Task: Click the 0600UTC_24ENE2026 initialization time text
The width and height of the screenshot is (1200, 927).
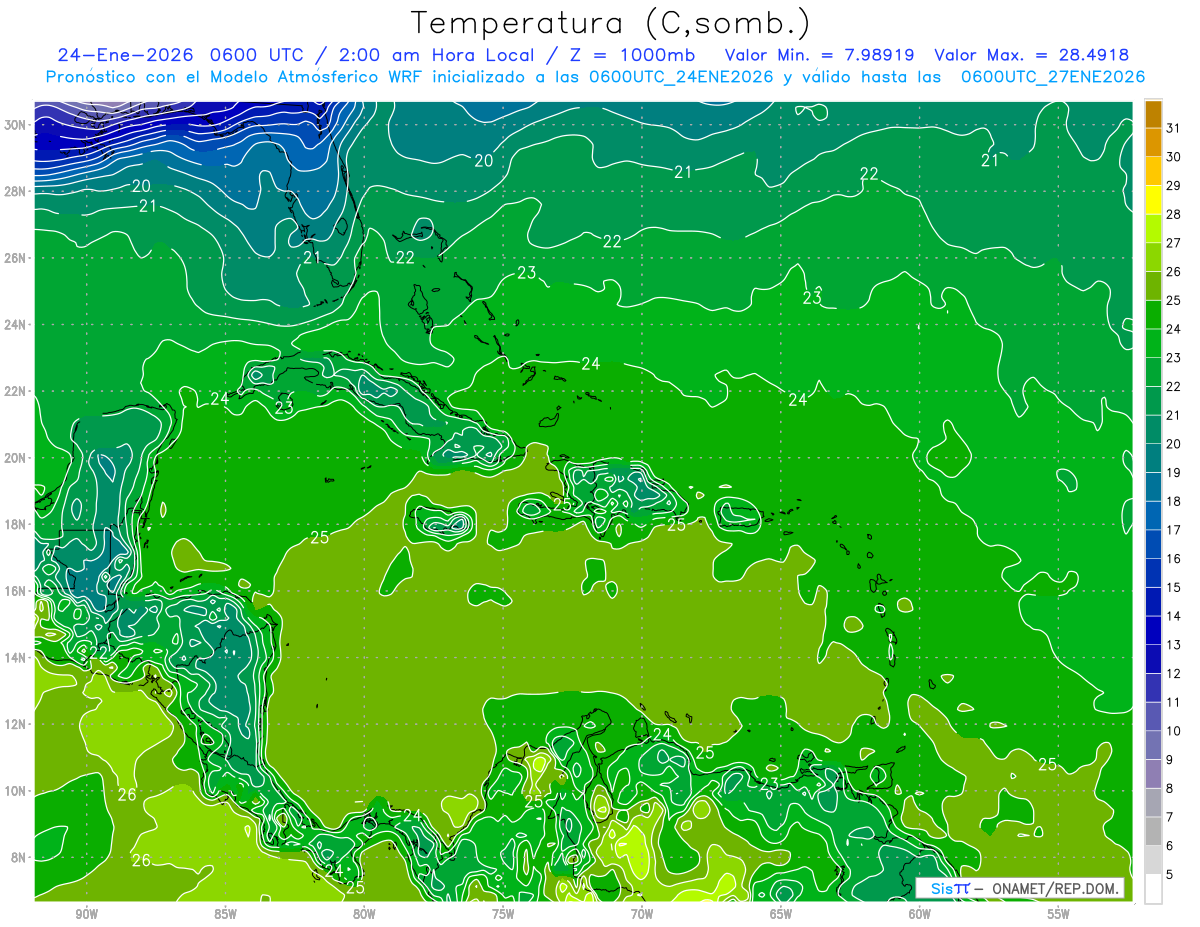Action: 681,77
